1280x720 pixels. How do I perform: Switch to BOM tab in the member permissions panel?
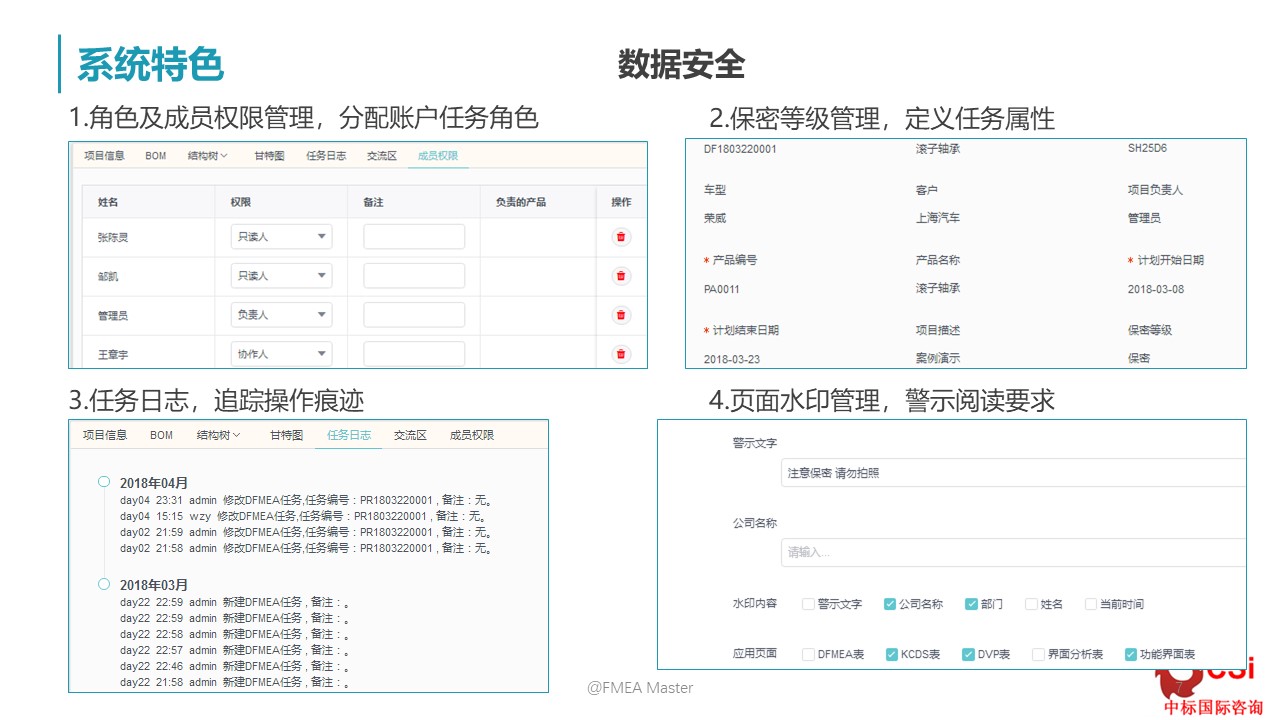pyautogui.click(x=156, y=156)
